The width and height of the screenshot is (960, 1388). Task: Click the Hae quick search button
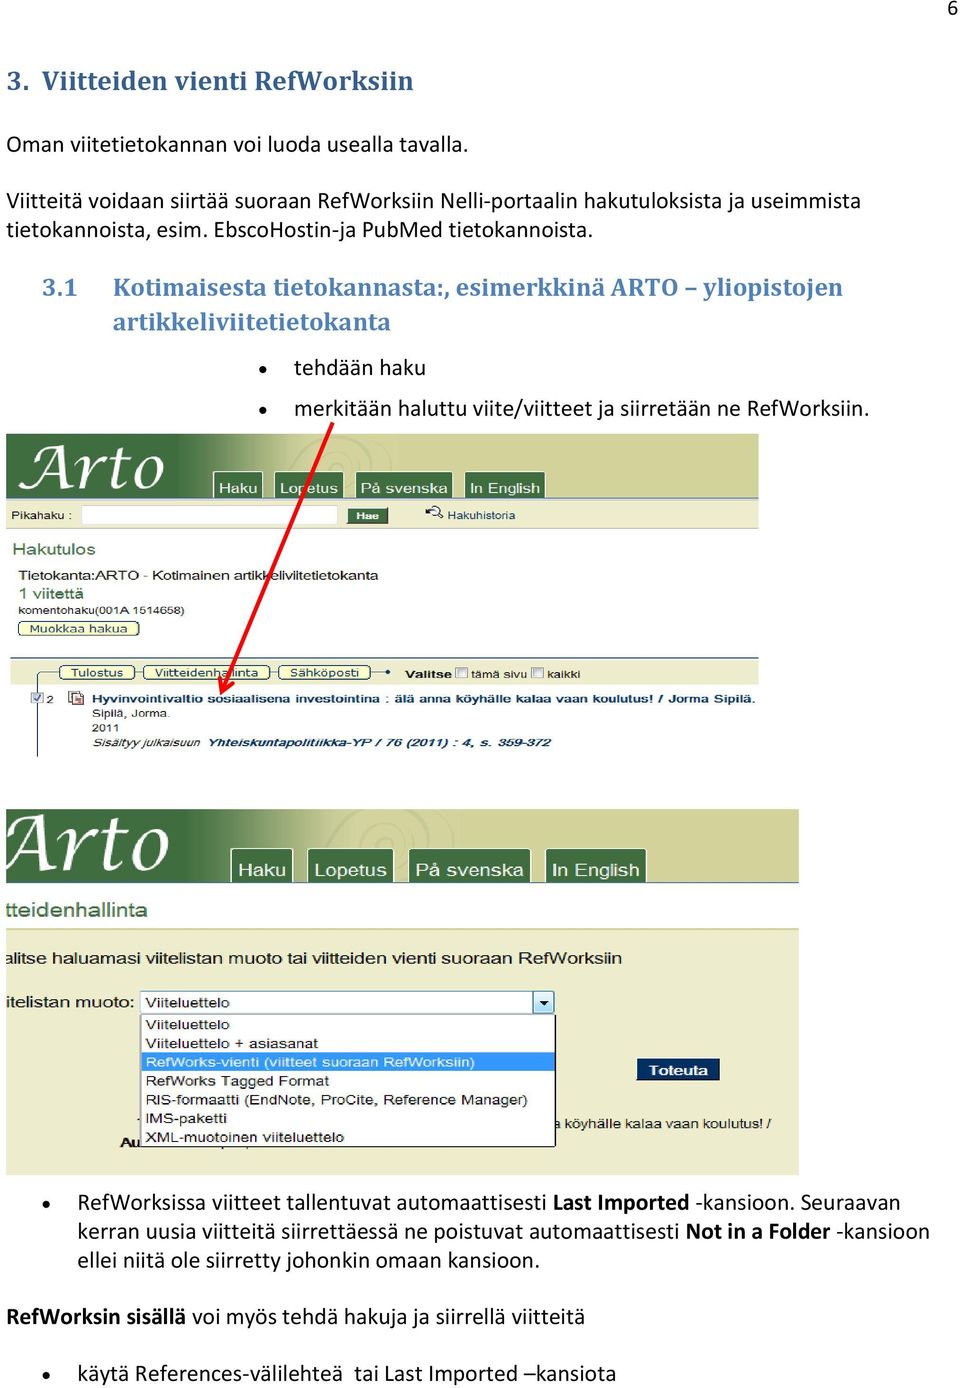(x=367, y=515)
